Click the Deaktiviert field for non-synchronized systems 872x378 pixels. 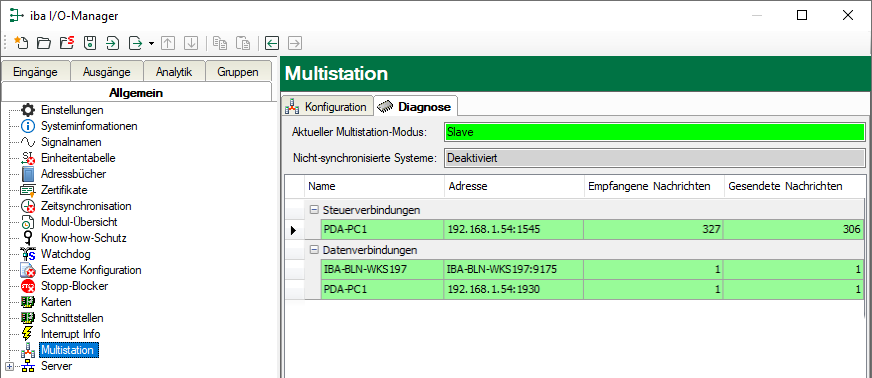[x=655, y=158]
